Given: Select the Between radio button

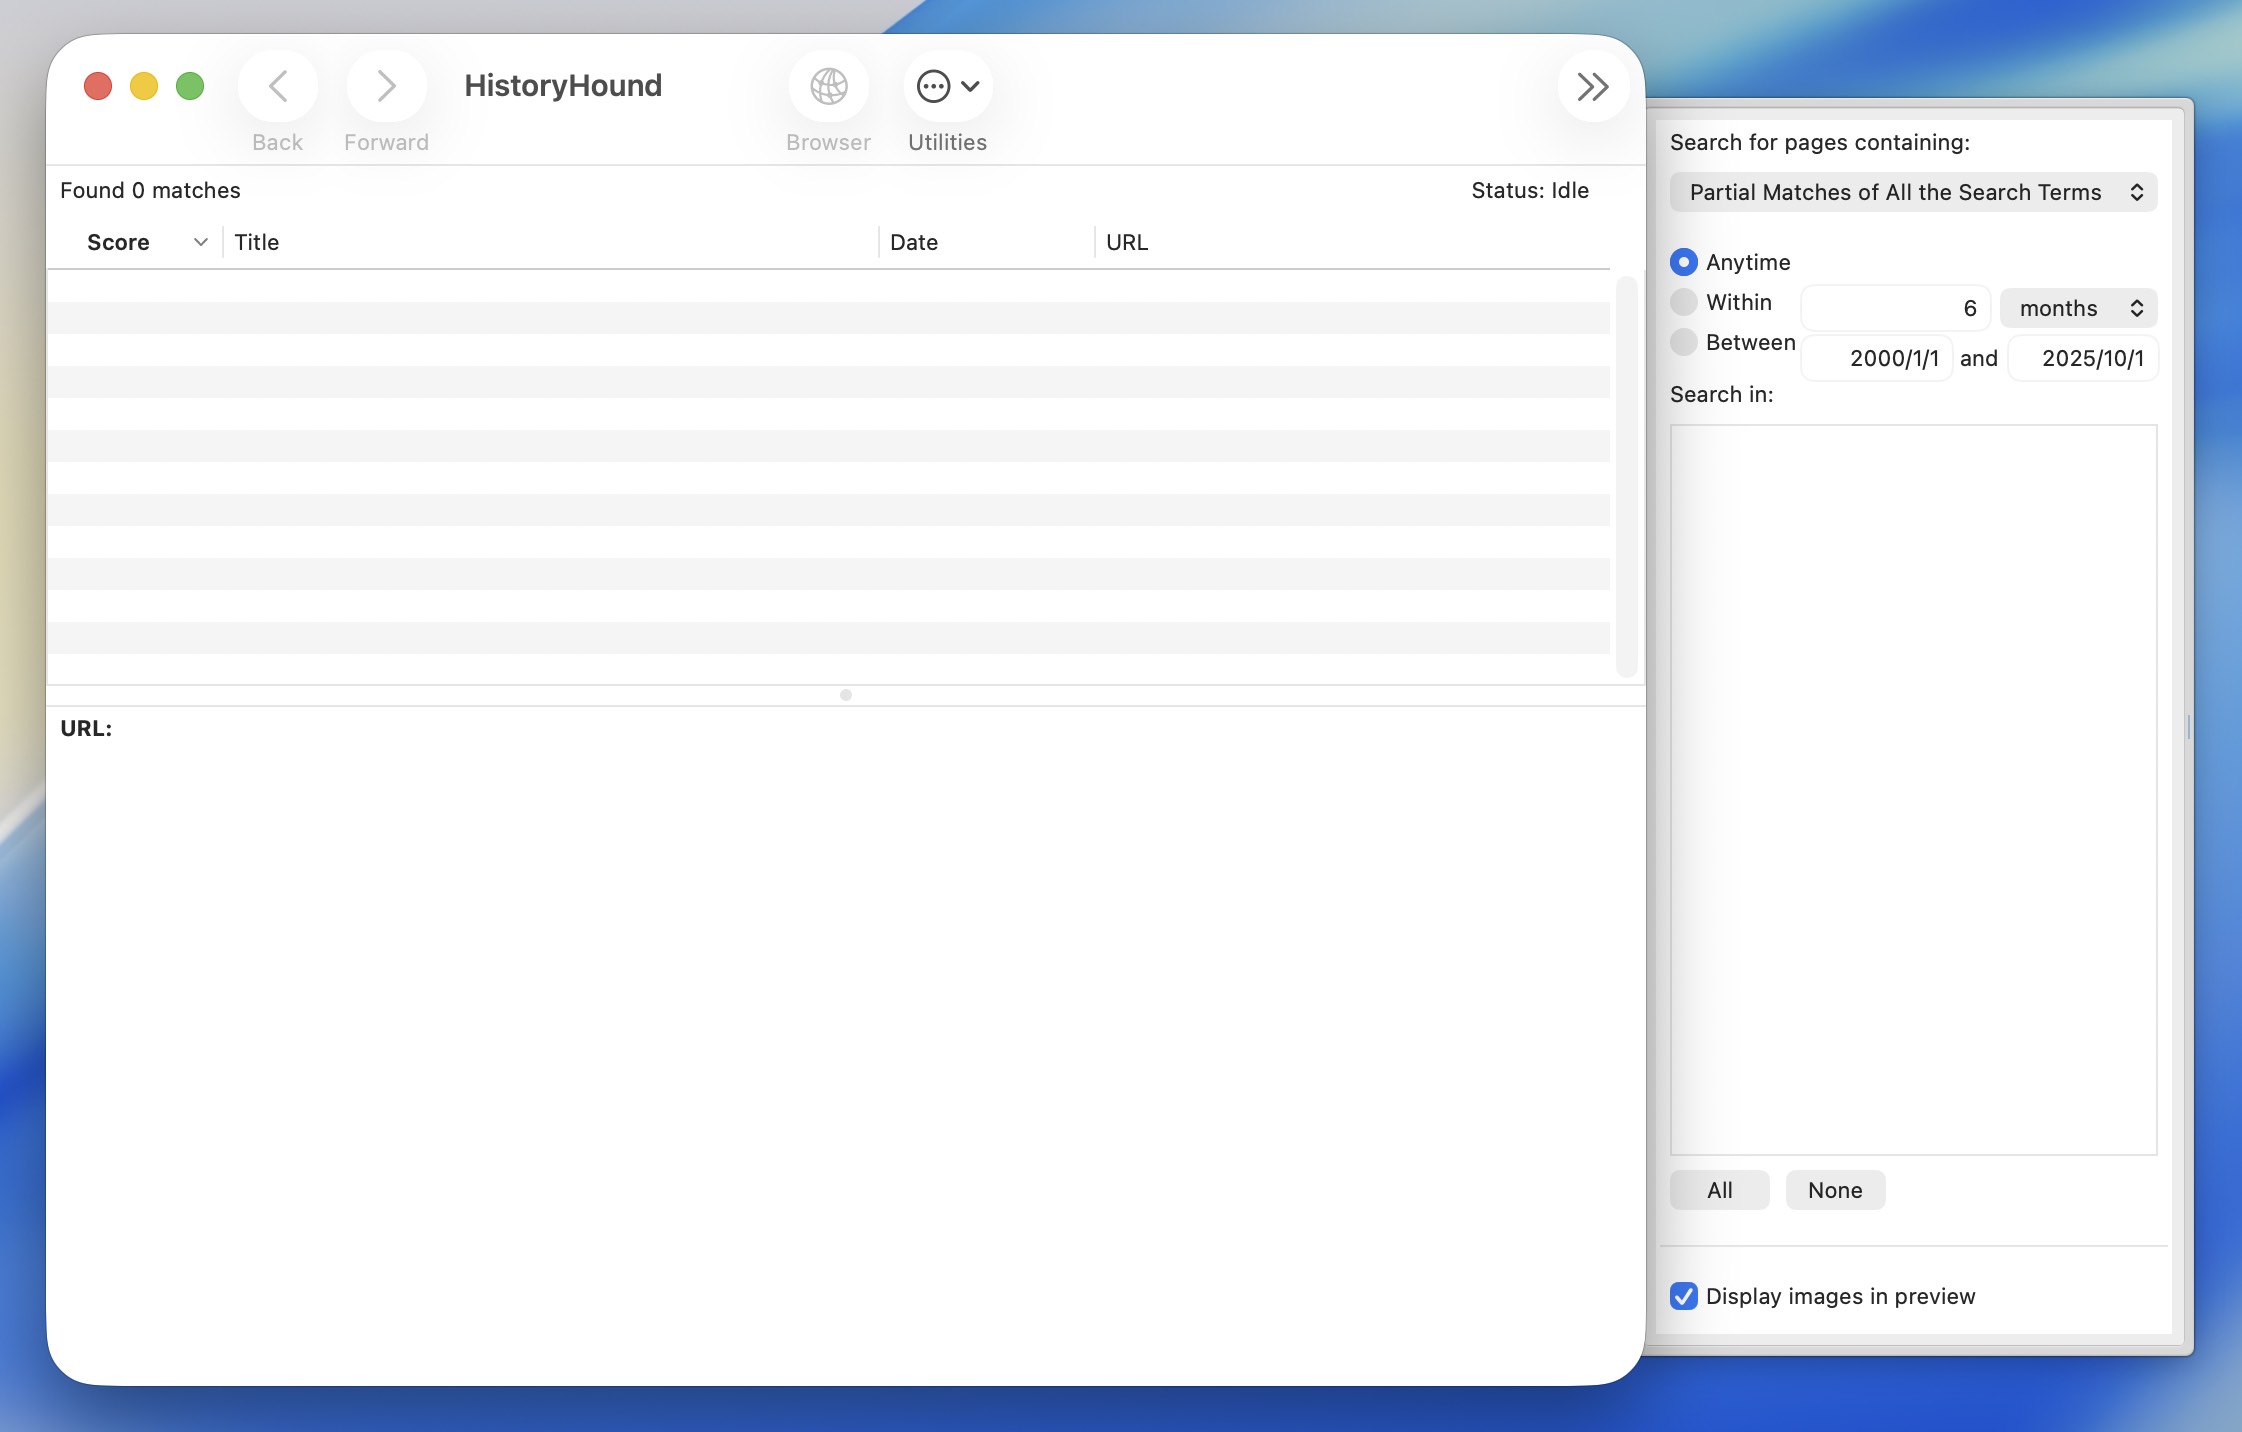Looking at the screenshot, I should point(1684,342).
